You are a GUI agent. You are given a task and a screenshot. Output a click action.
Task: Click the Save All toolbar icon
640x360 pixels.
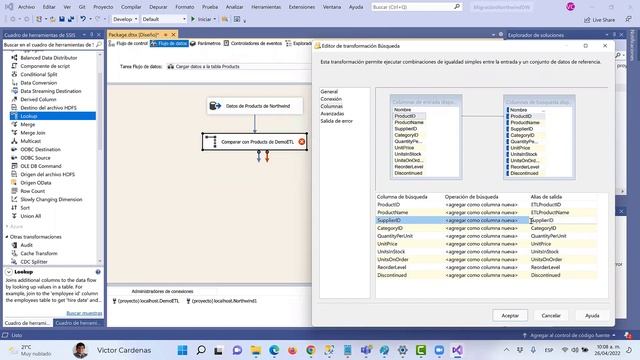(71, 19)
